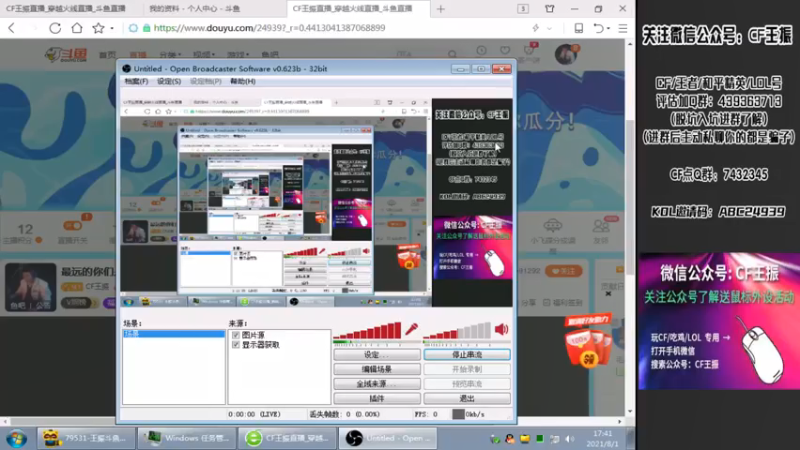Click the volume icon in the system tray
800x450 pixels.
570,439
